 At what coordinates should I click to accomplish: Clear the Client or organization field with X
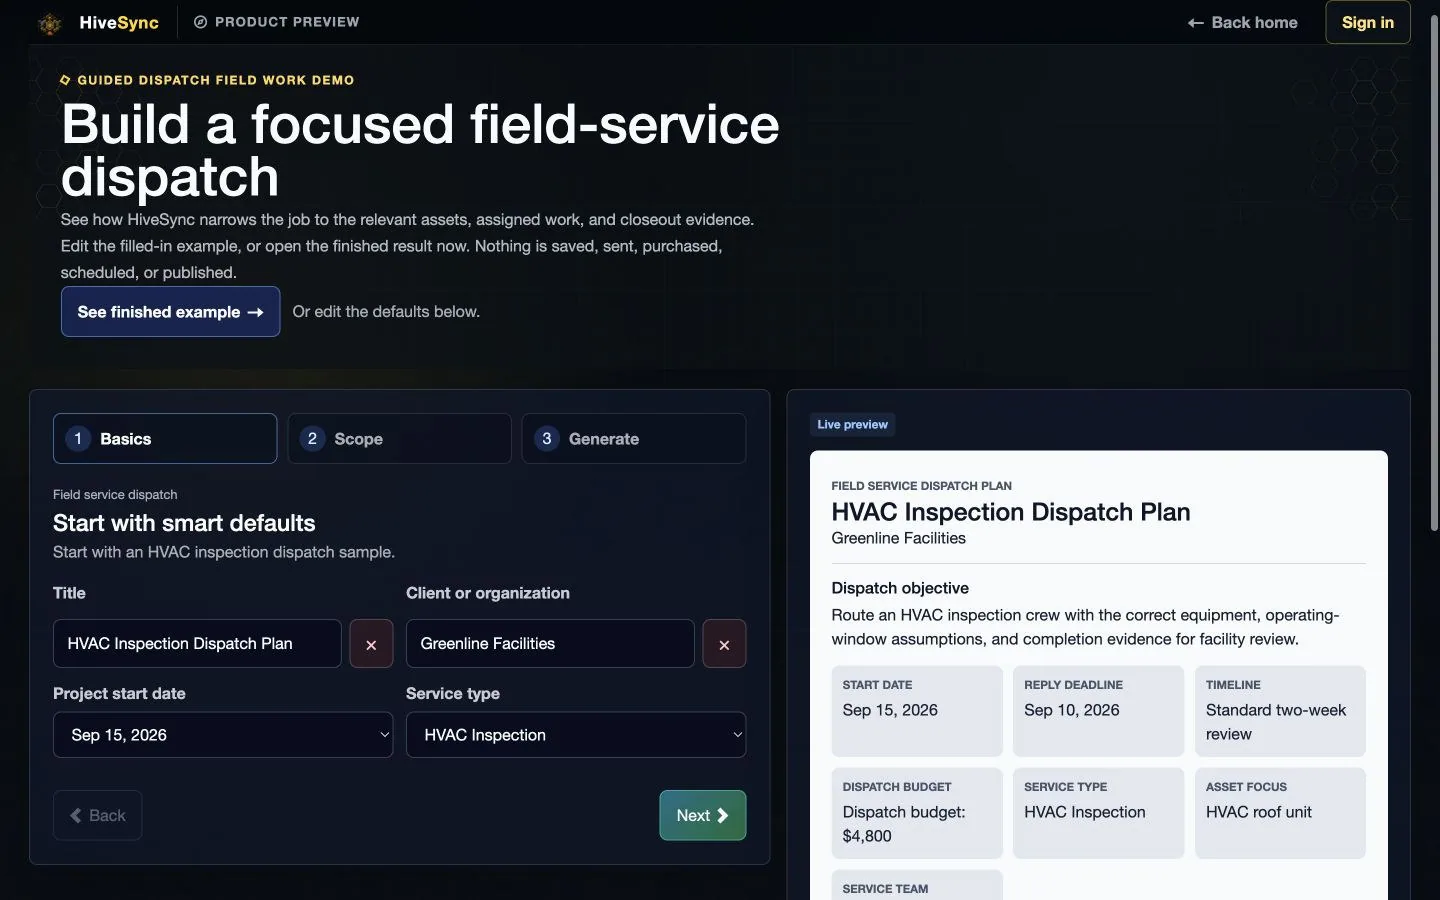click(x=724, y=644)
